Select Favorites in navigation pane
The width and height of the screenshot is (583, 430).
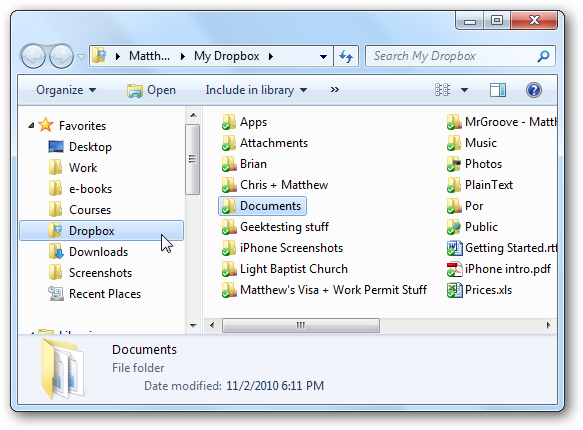(82, 126)
